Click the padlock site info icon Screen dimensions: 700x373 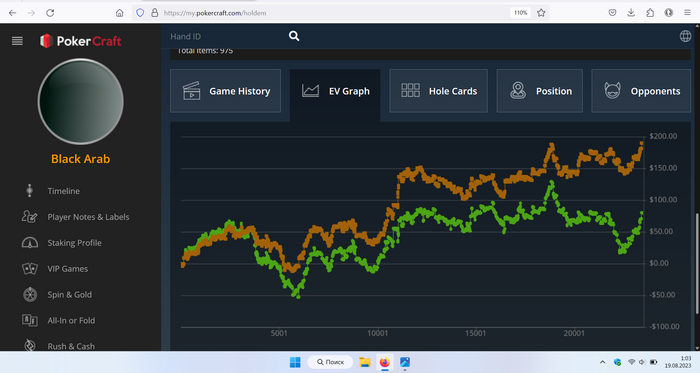click(x=154, y=13)
